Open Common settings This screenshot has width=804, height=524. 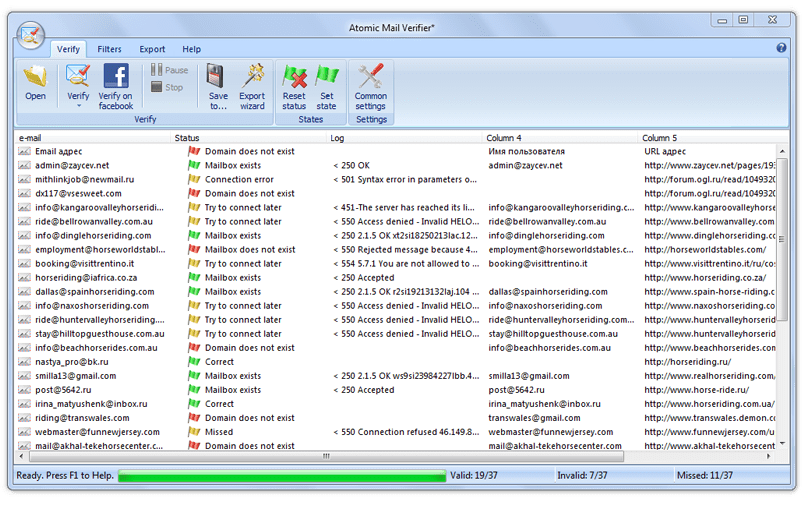(371, 86)
